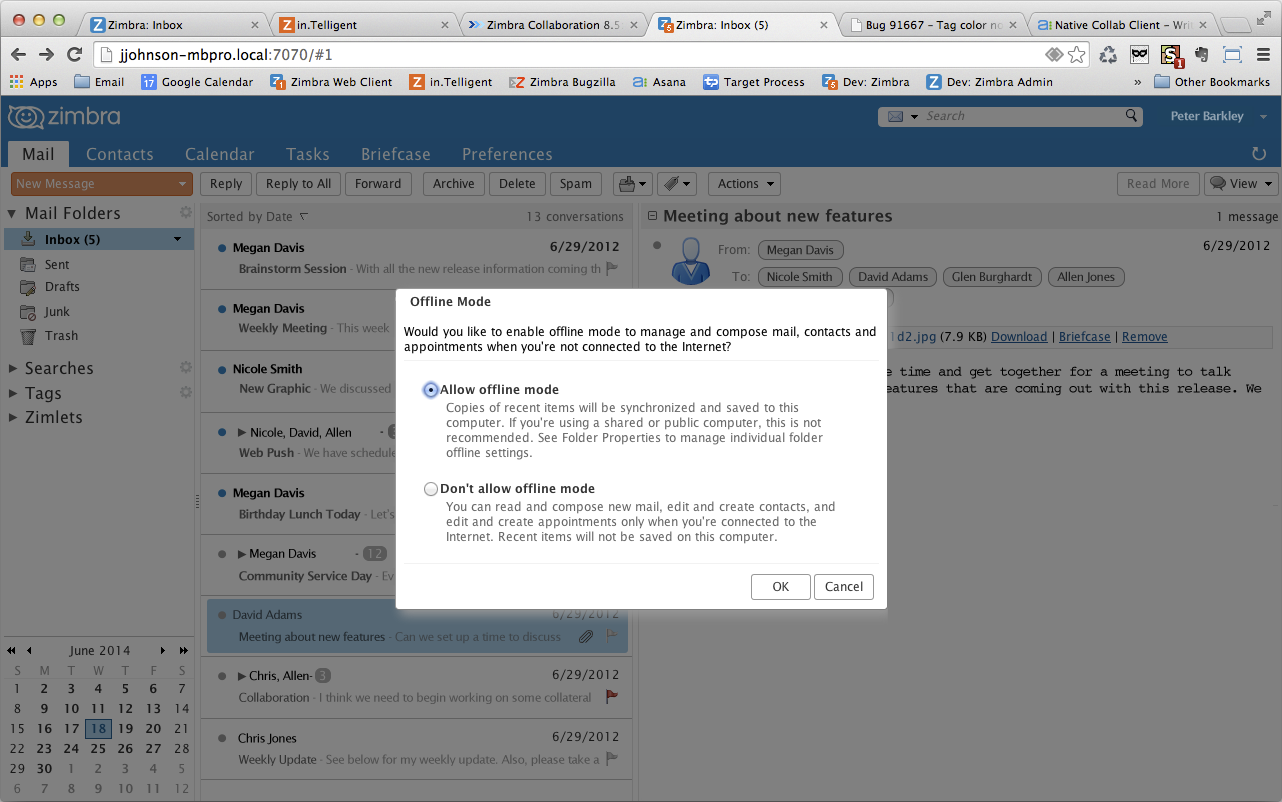Open Inbox folder dropdown arrow
This screenshot has width=1282, height=802.
[177, 240]
